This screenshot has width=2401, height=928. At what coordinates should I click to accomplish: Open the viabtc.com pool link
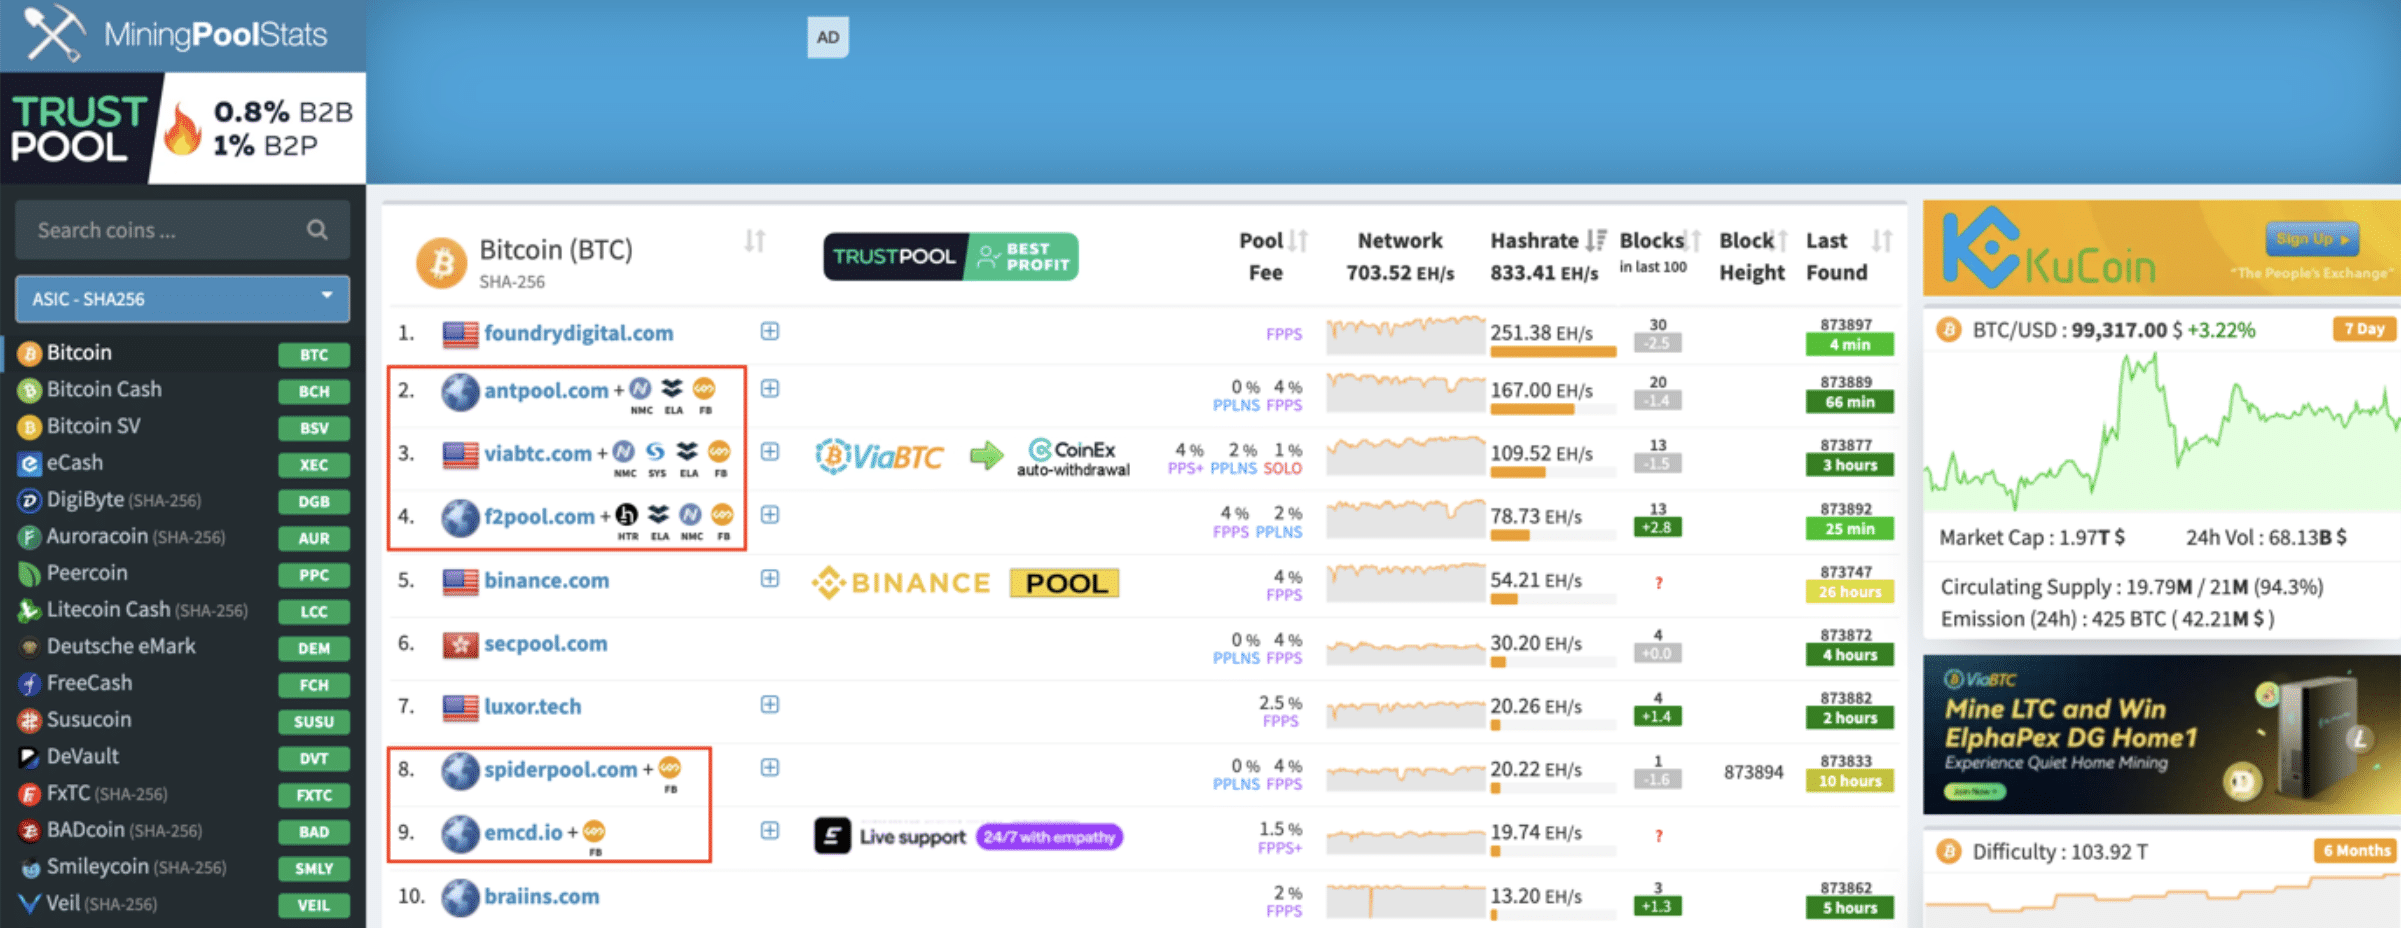click(x=538, y=454)
